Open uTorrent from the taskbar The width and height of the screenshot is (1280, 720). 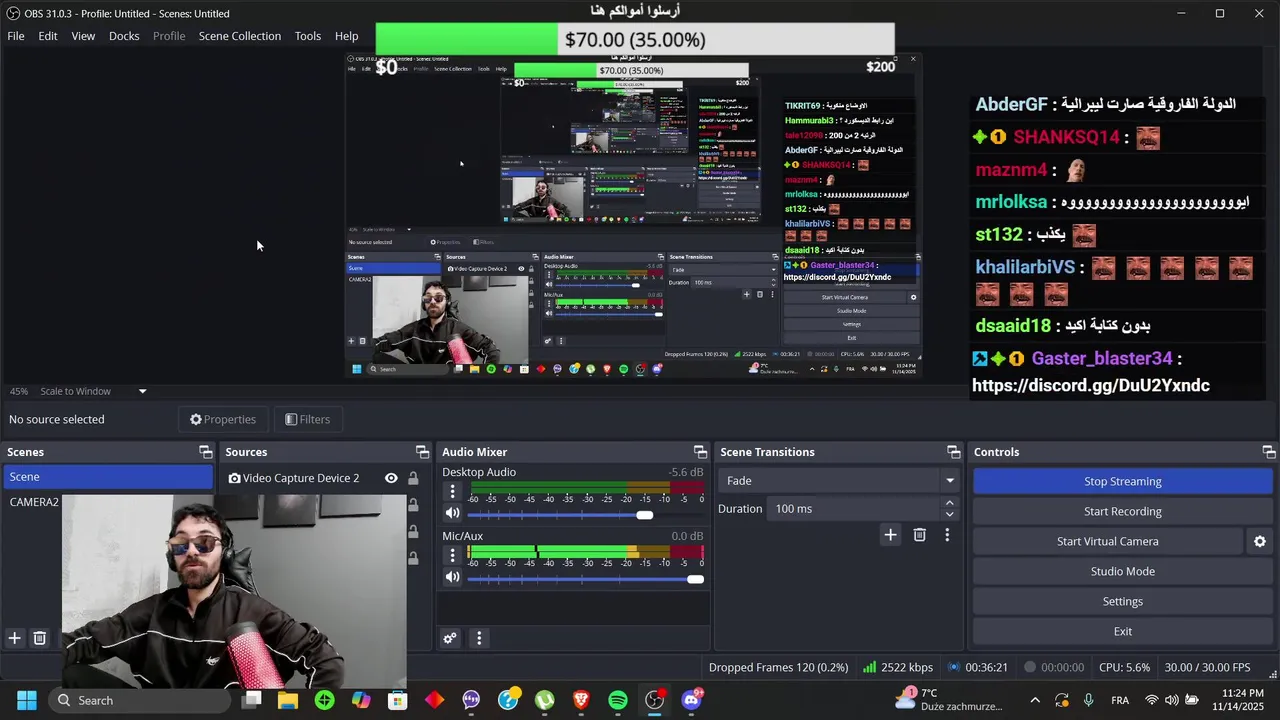[x=544, y=700]
